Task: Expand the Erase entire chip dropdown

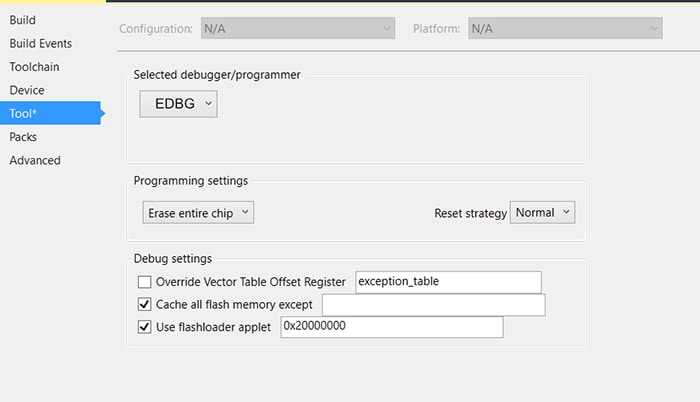Action: [198, 213]
